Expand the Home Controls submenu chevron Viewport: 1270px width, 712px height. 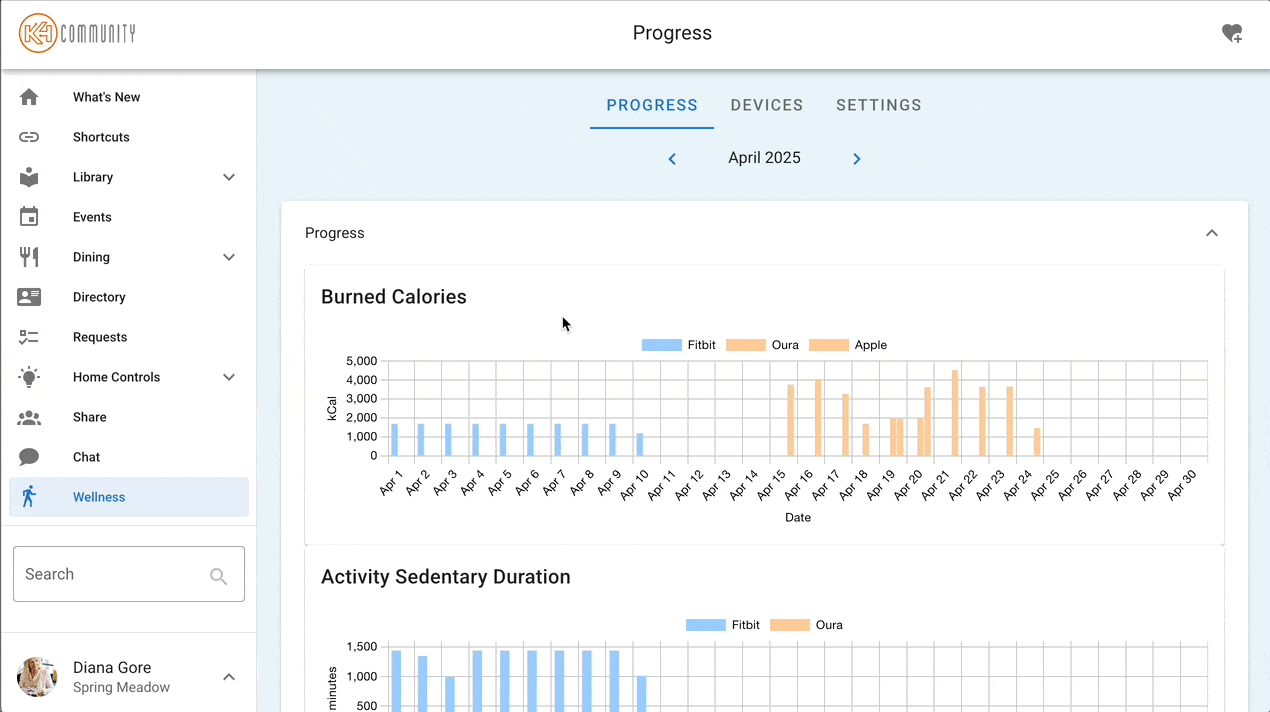coord(229,377)
